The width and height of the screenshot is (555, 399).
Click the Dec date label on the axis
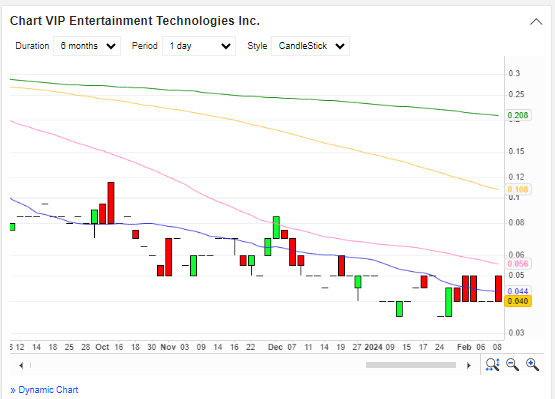275,347
